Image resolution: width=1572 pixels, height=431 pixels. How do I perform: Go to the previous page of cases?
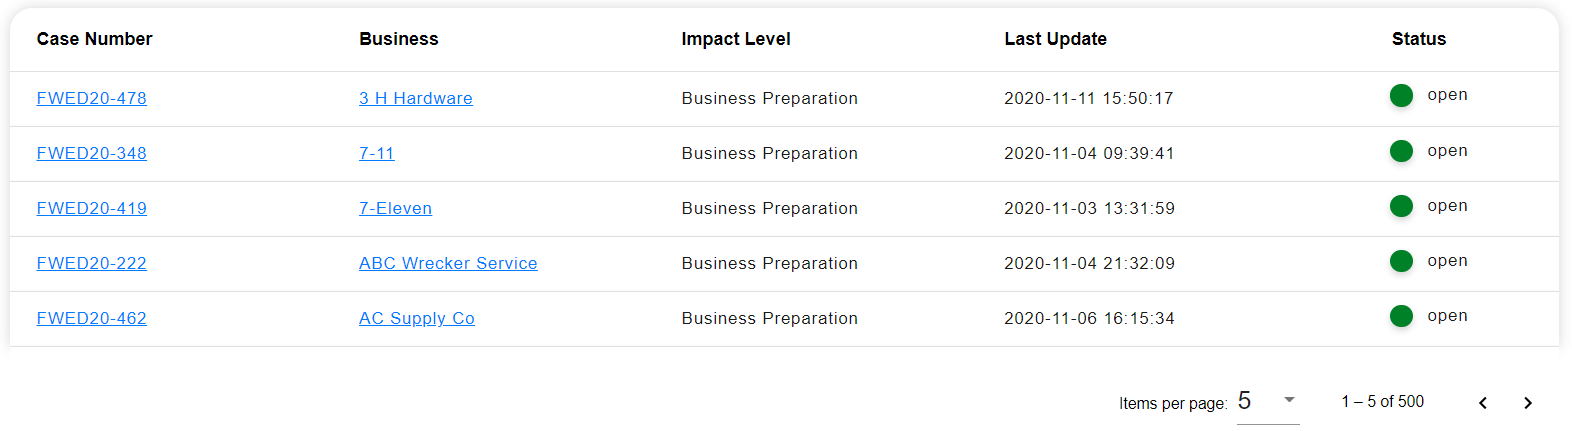pyautogui.click(x=1483, y=403)
